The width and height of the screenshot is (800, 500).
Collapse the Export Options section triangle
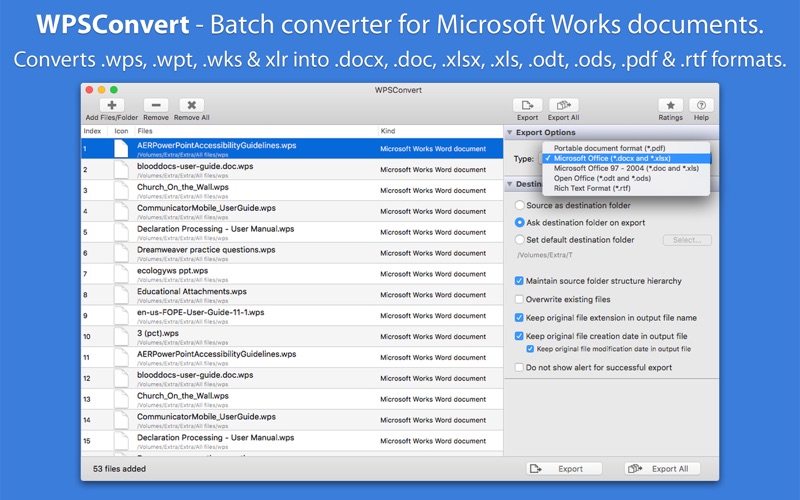pyautogui.click(x=509, y=133)
